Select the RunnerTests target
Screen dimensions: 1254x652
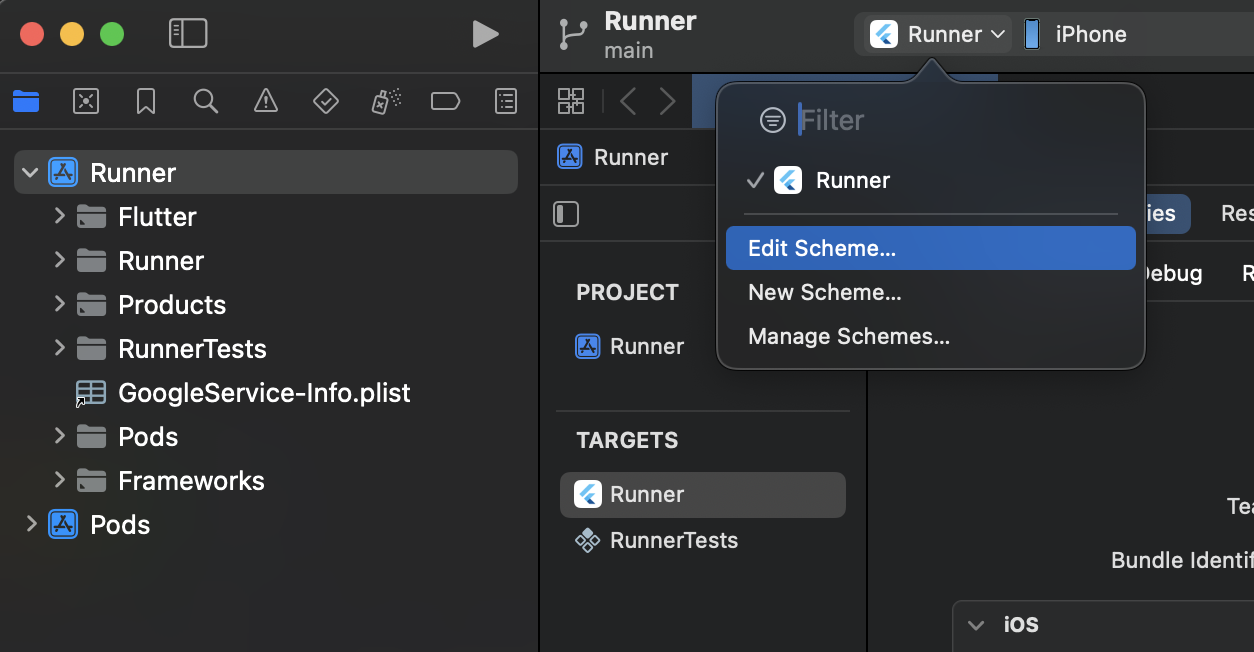[703, 541]
